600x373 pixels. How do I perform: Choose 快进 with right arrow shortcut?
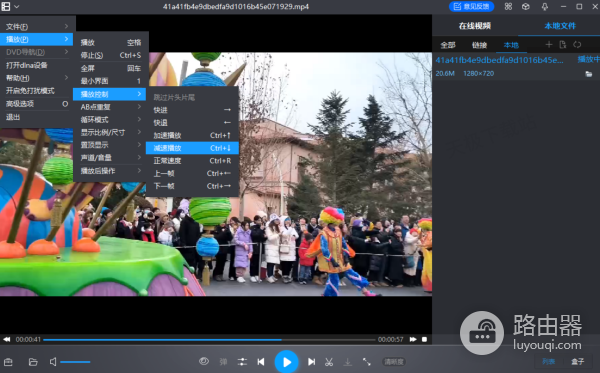point(192,110)
